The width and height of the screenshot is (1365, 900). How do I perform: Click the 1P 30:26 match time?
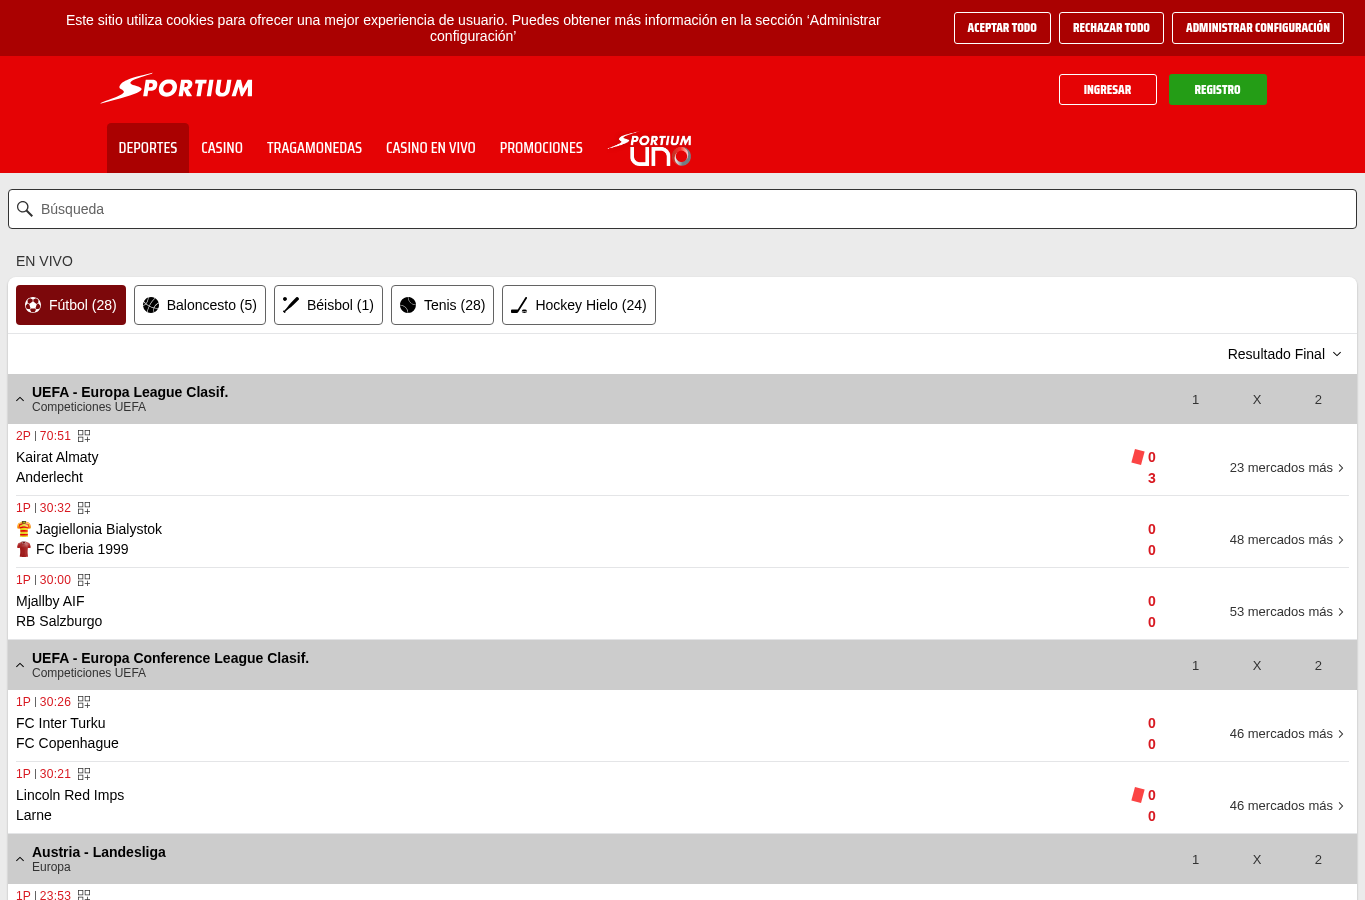click(x=43, y=702)
